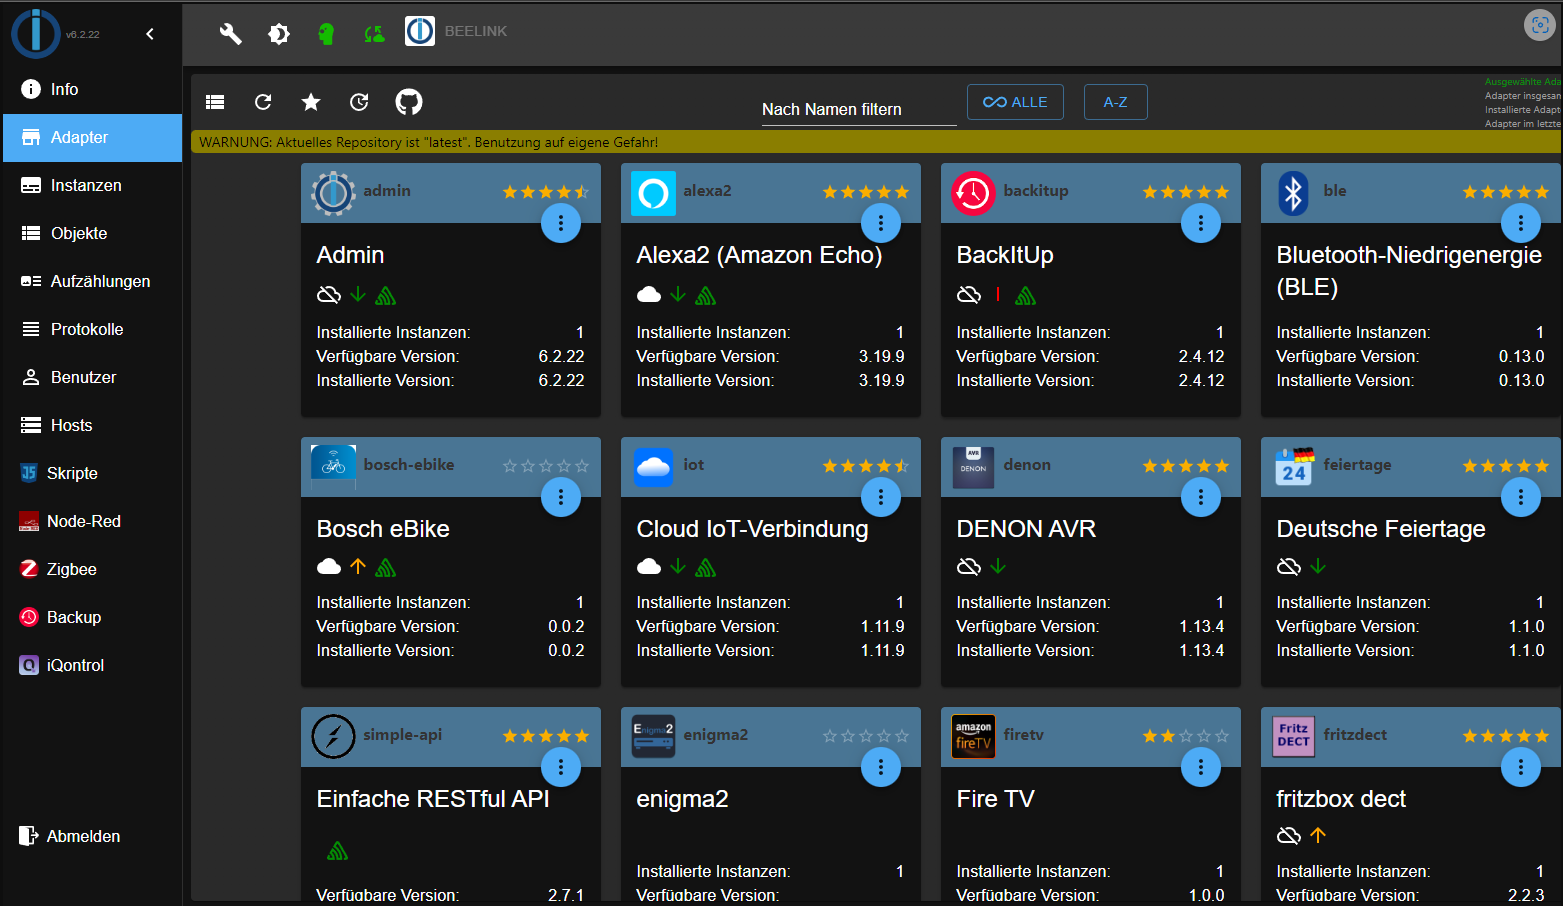Viewport: 1563px width, 906px height.
Task: Click the fritzbox dect orange up-arrow icon
Action: click(x=1318, y=835)
